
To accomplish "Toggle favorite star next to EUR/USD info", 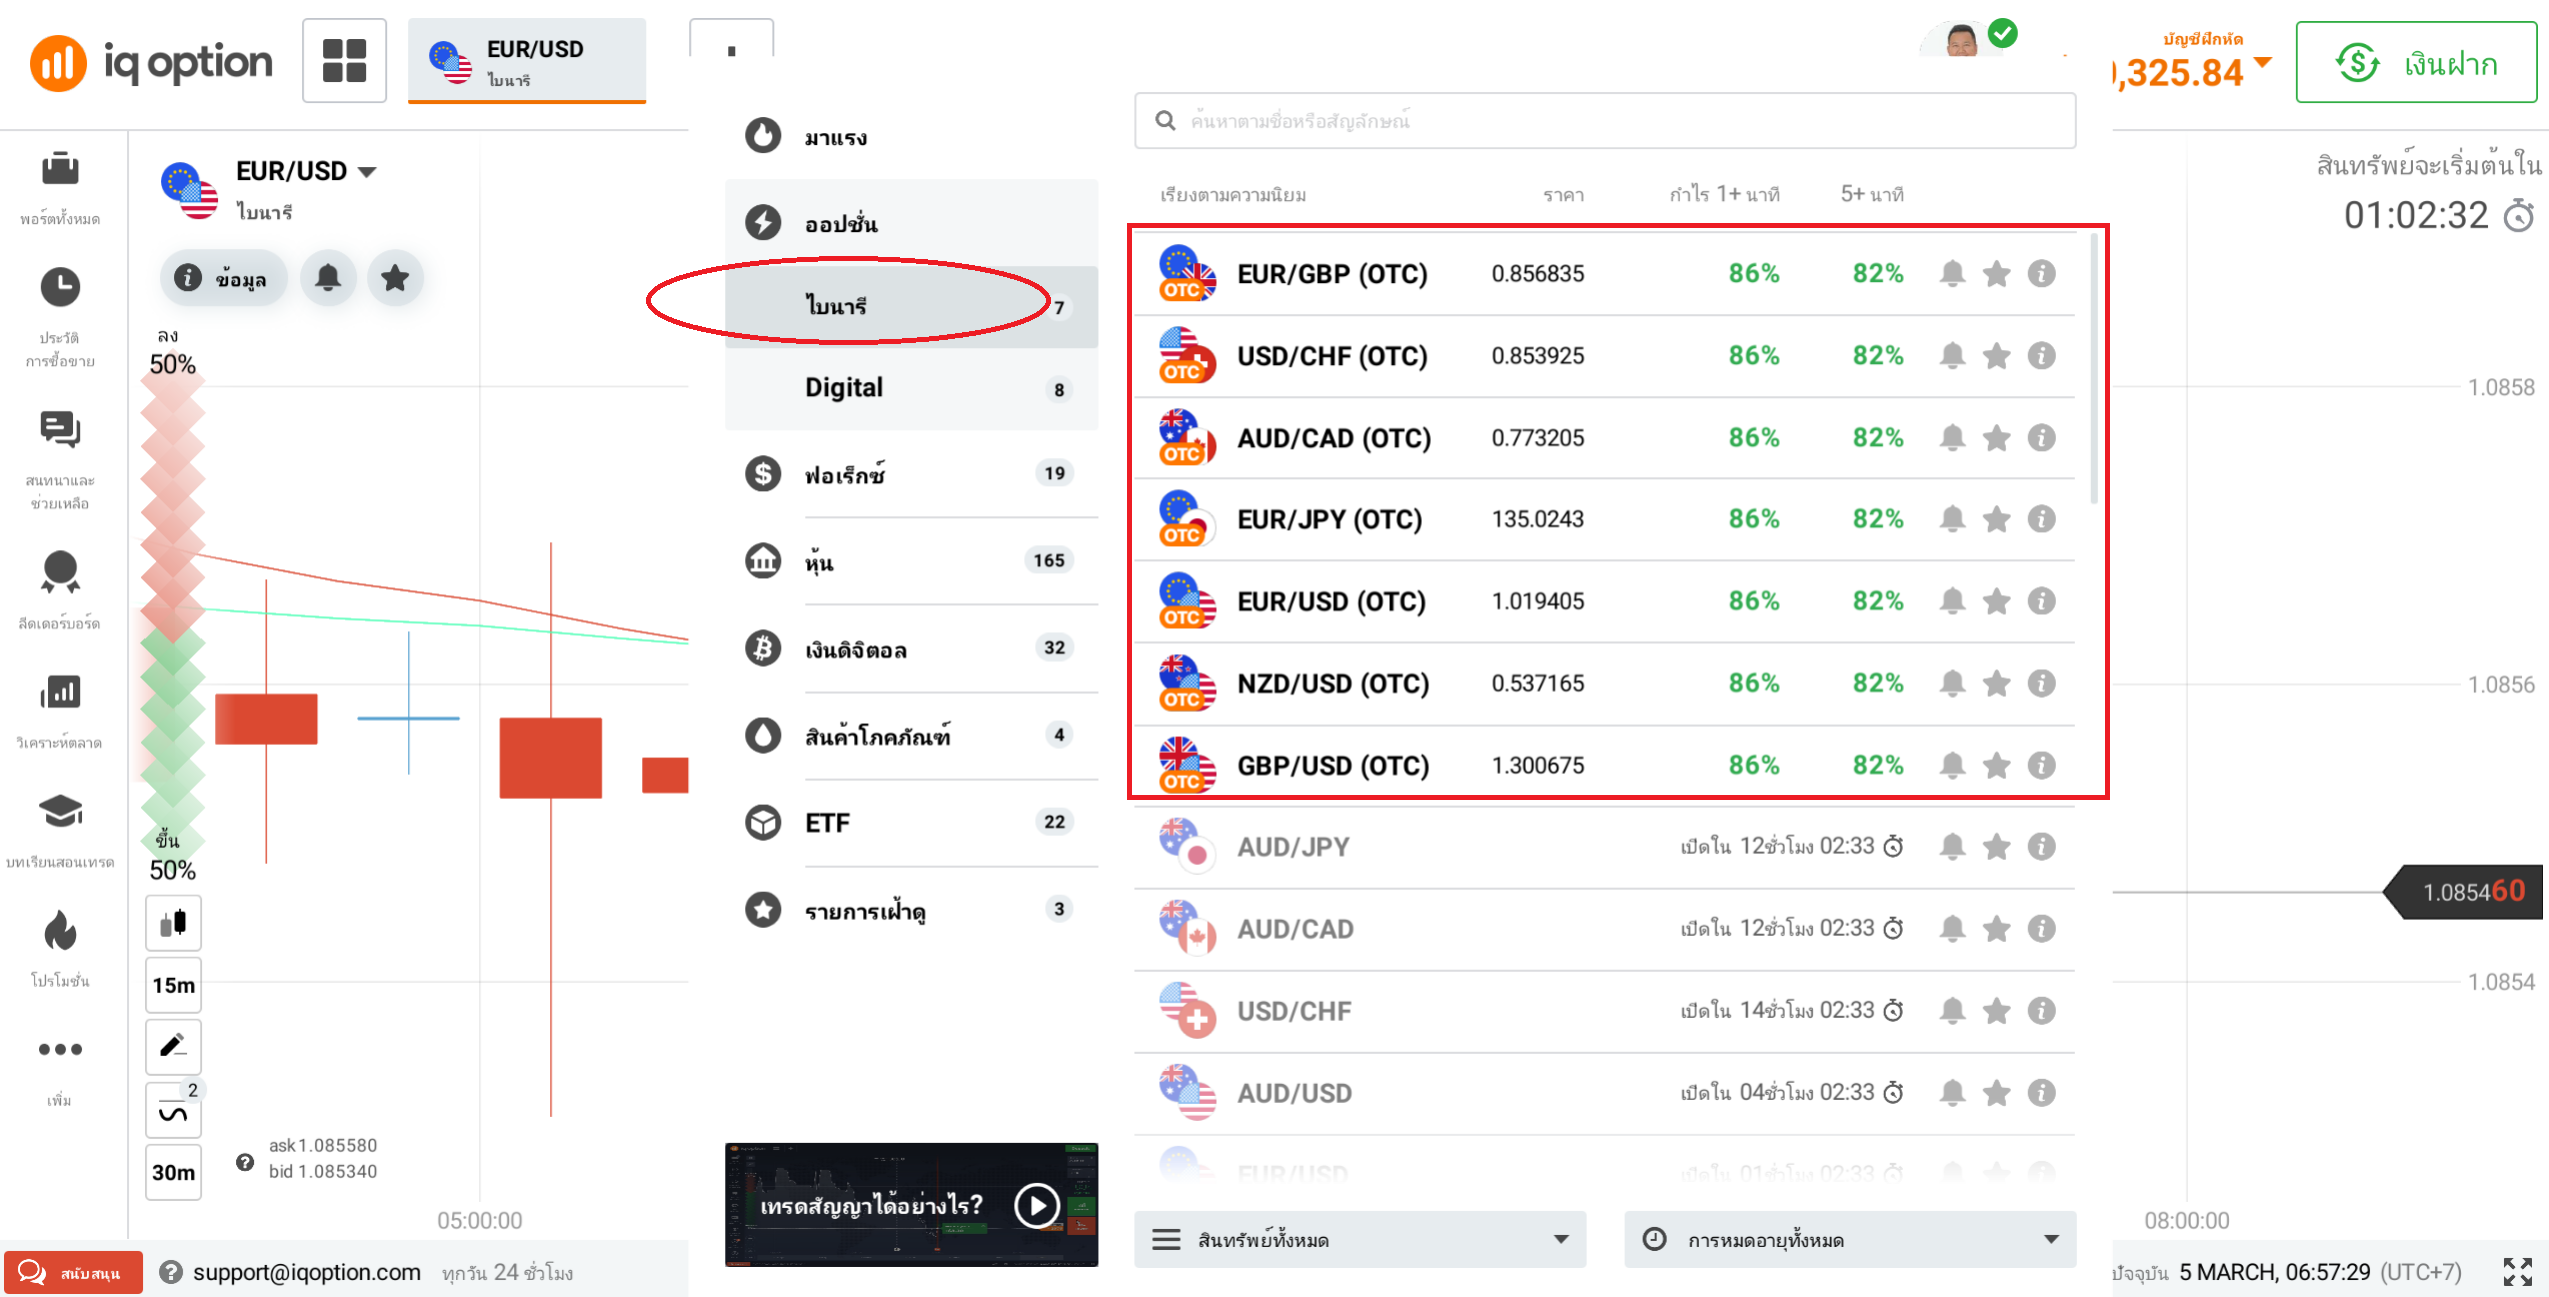I will [395, 278].
